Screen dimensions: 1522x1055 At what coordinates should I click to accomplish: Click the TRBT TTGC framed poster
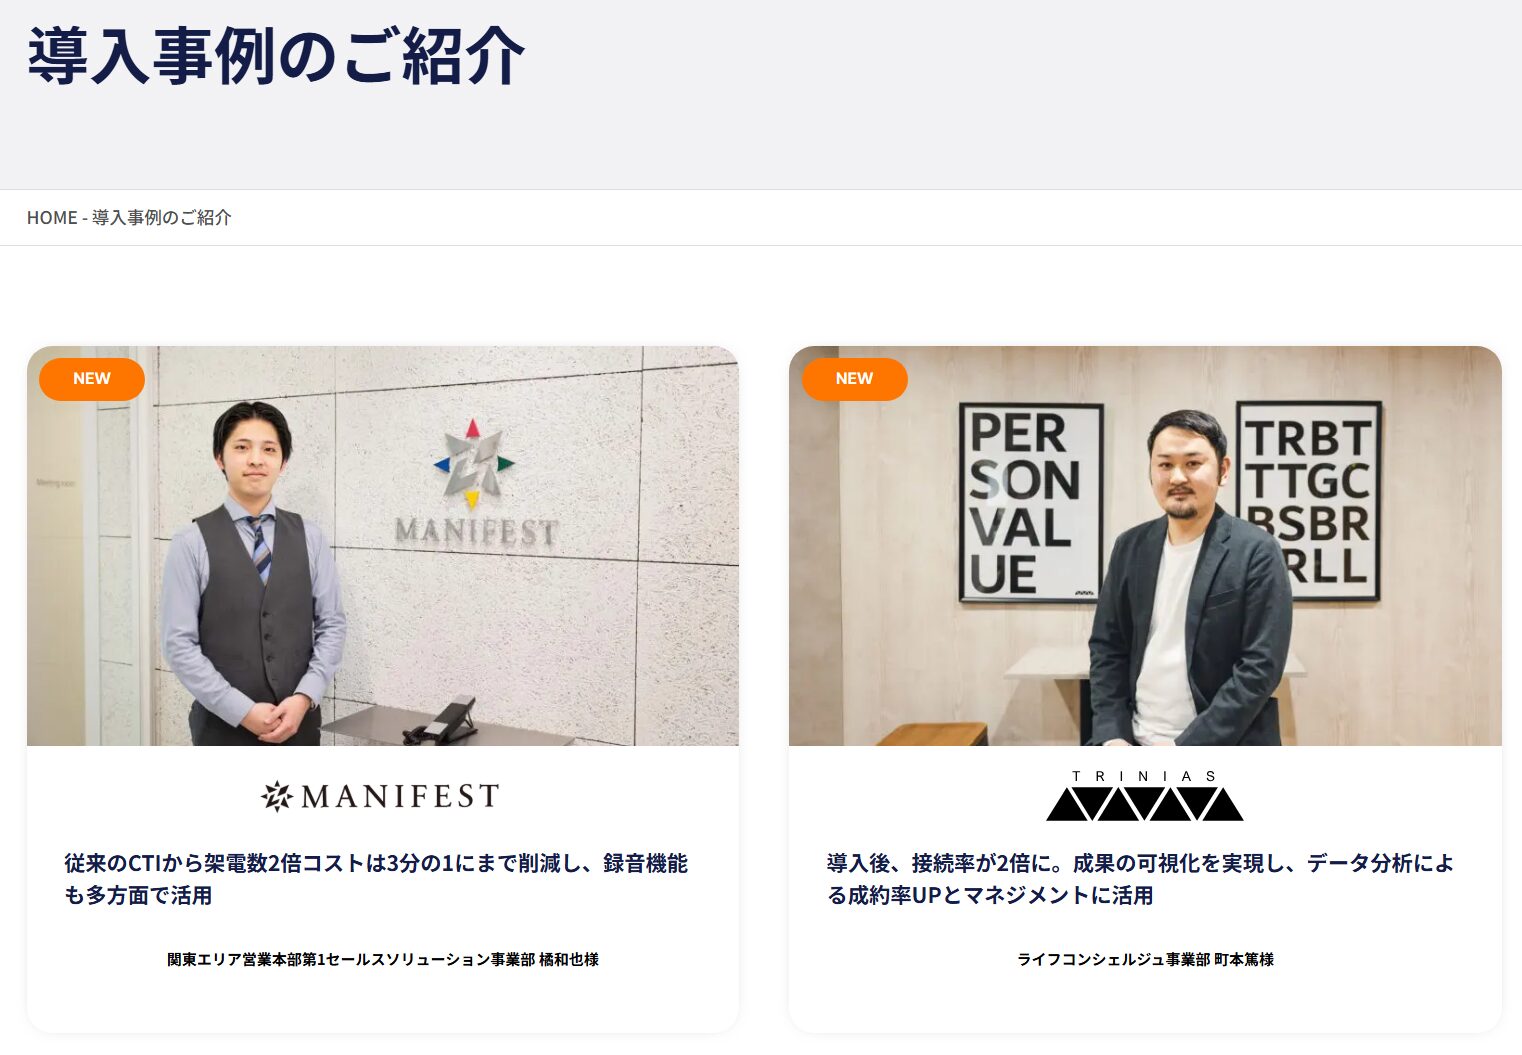(x=1310, y=500)
